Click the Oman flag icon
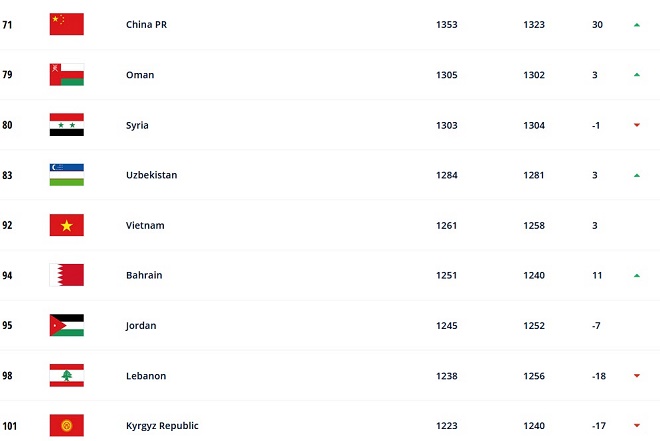This screenshot has height=441, width=660. [67, 74]
